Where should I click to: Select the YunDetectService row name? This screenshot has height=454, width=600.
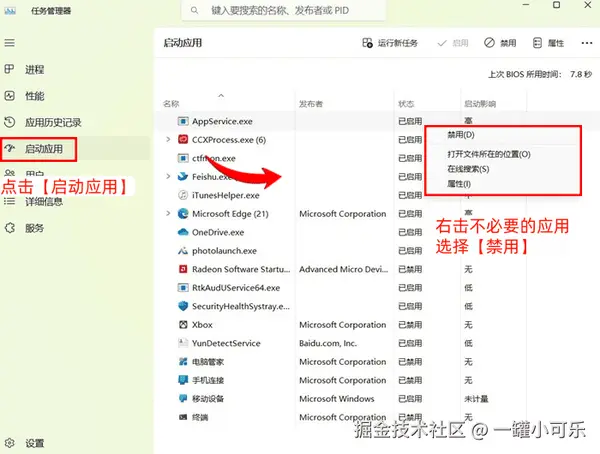tap(226, 343)
